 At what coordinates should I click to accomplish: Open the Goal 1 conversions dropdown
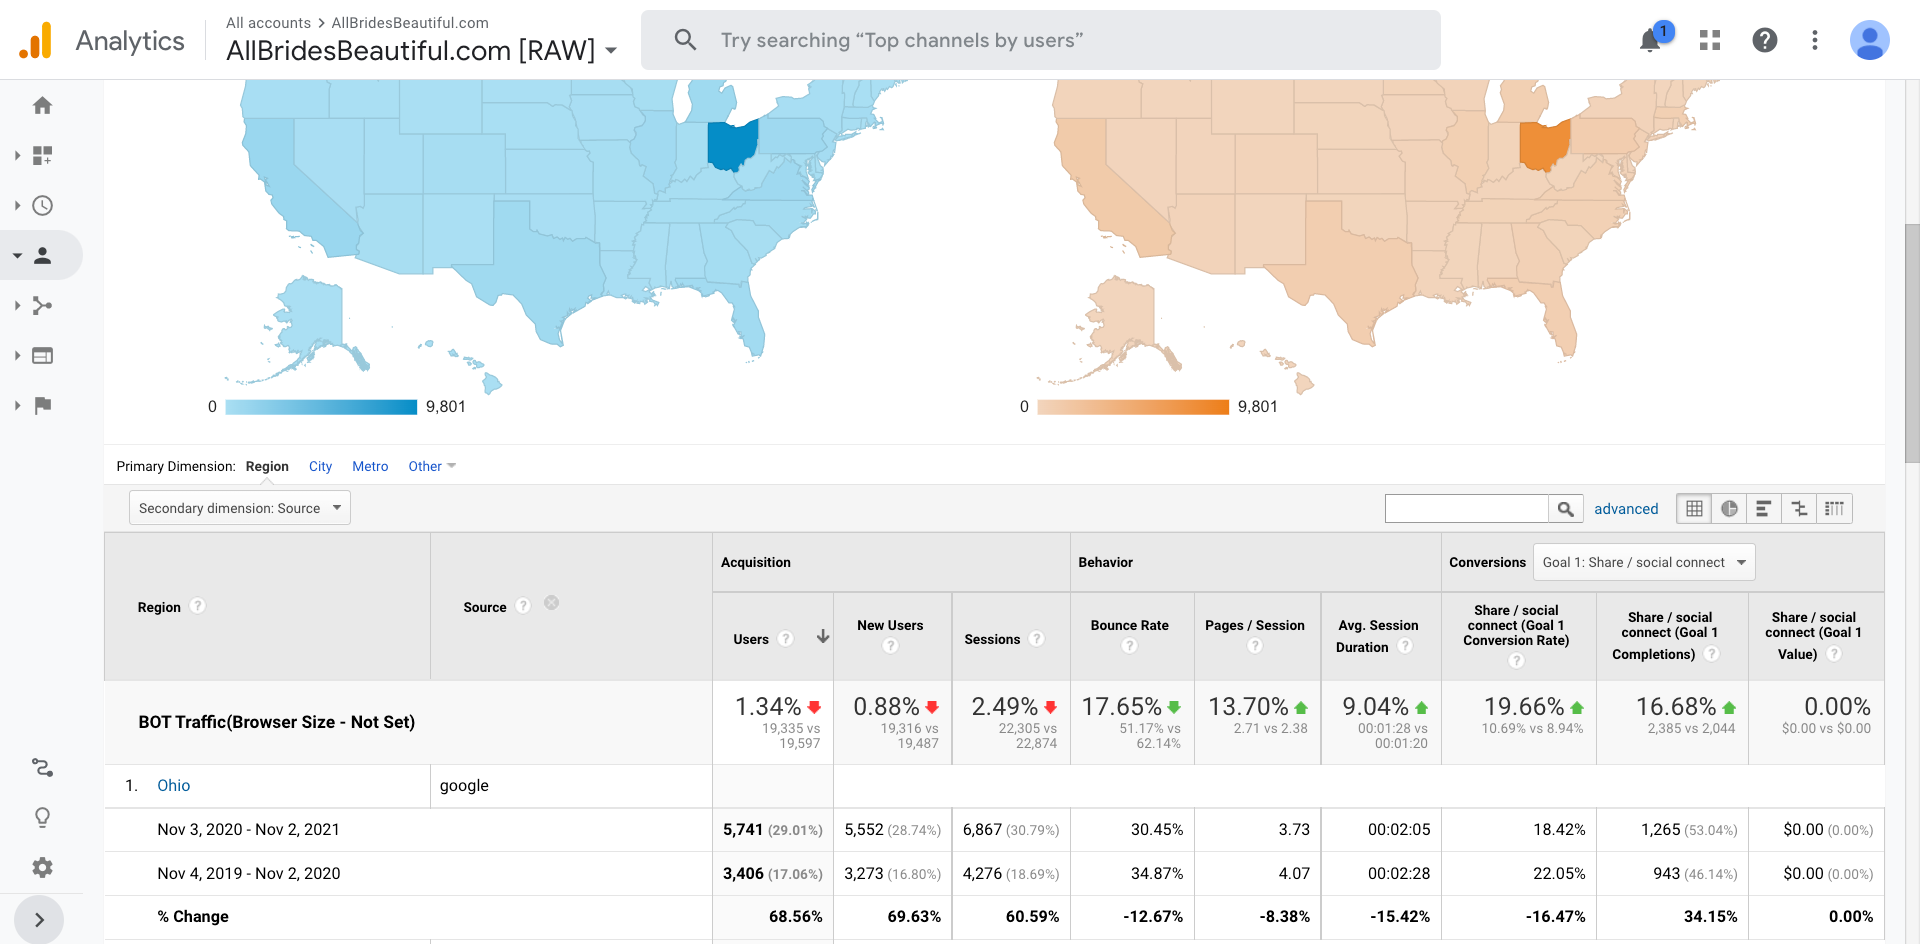[x=1643, y=562]
